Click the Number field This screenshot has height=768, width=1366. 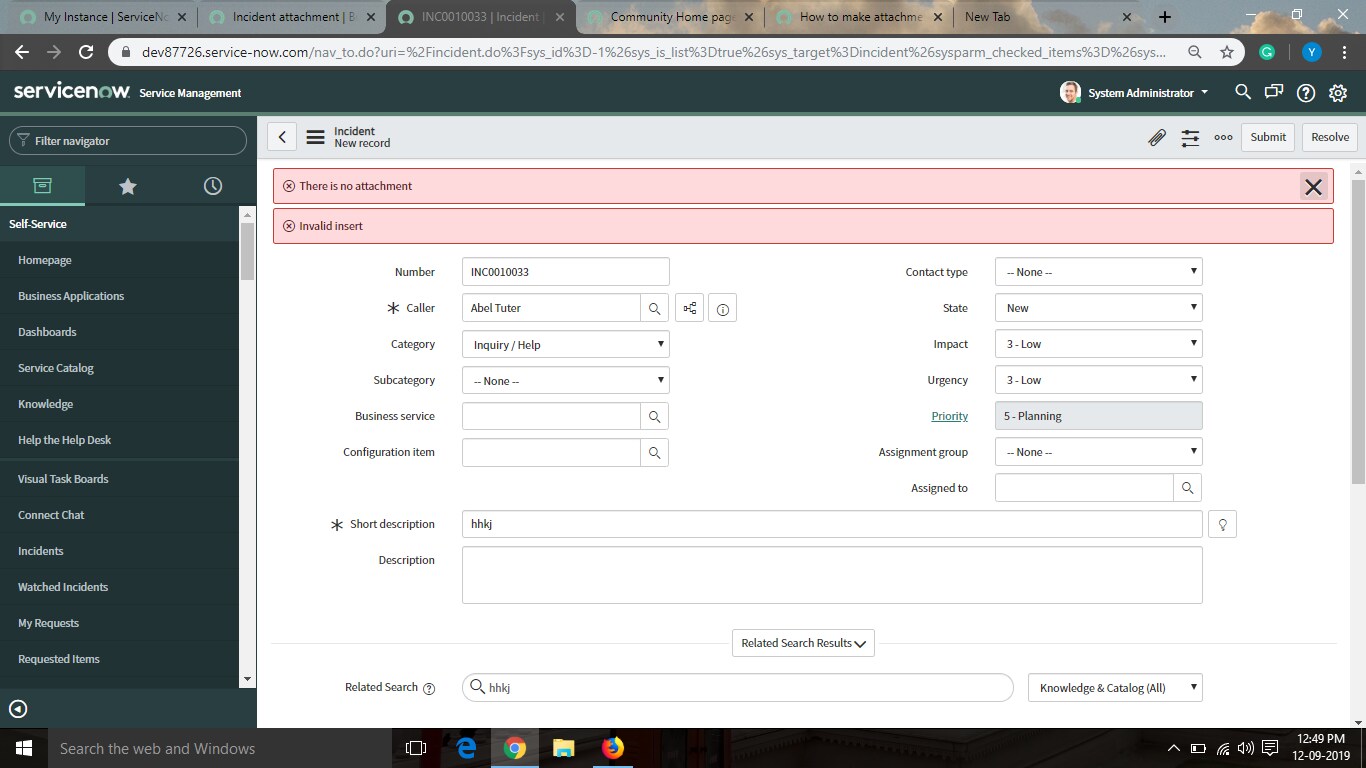(566, 272)
